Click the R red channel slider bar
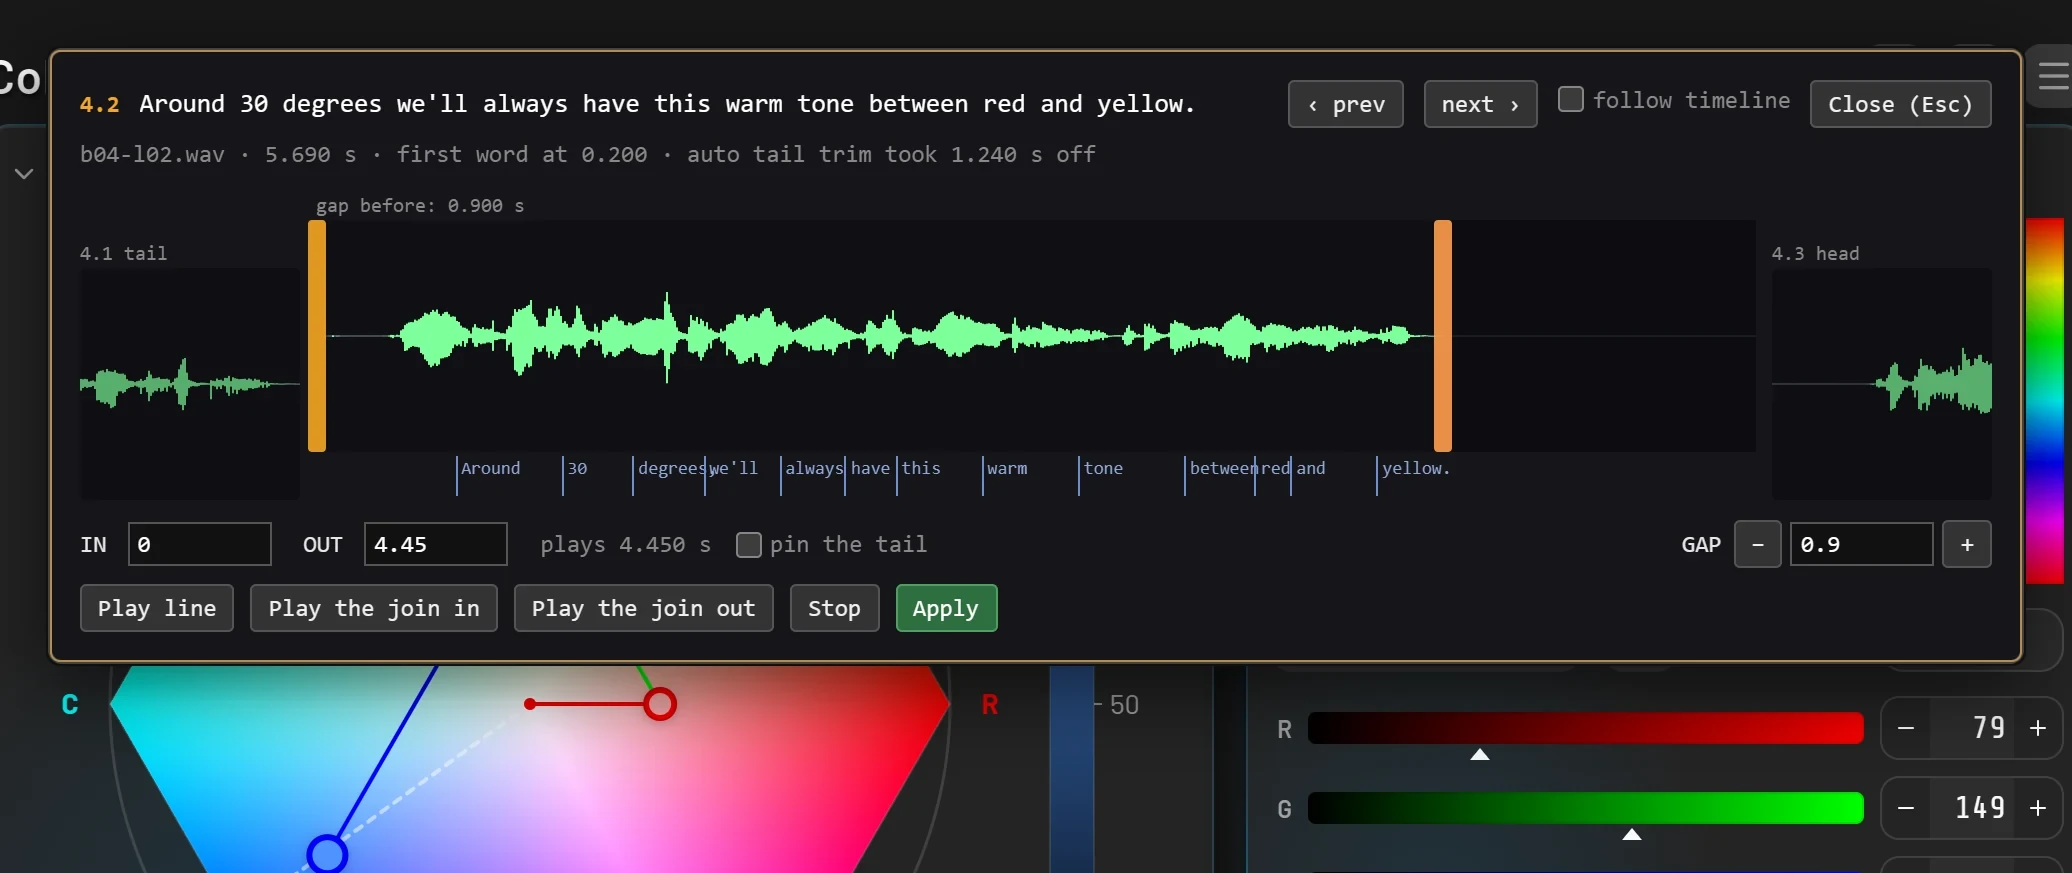Image resolution: width=2072 pixels, height=873 pixels. [x=1586, y=728]
